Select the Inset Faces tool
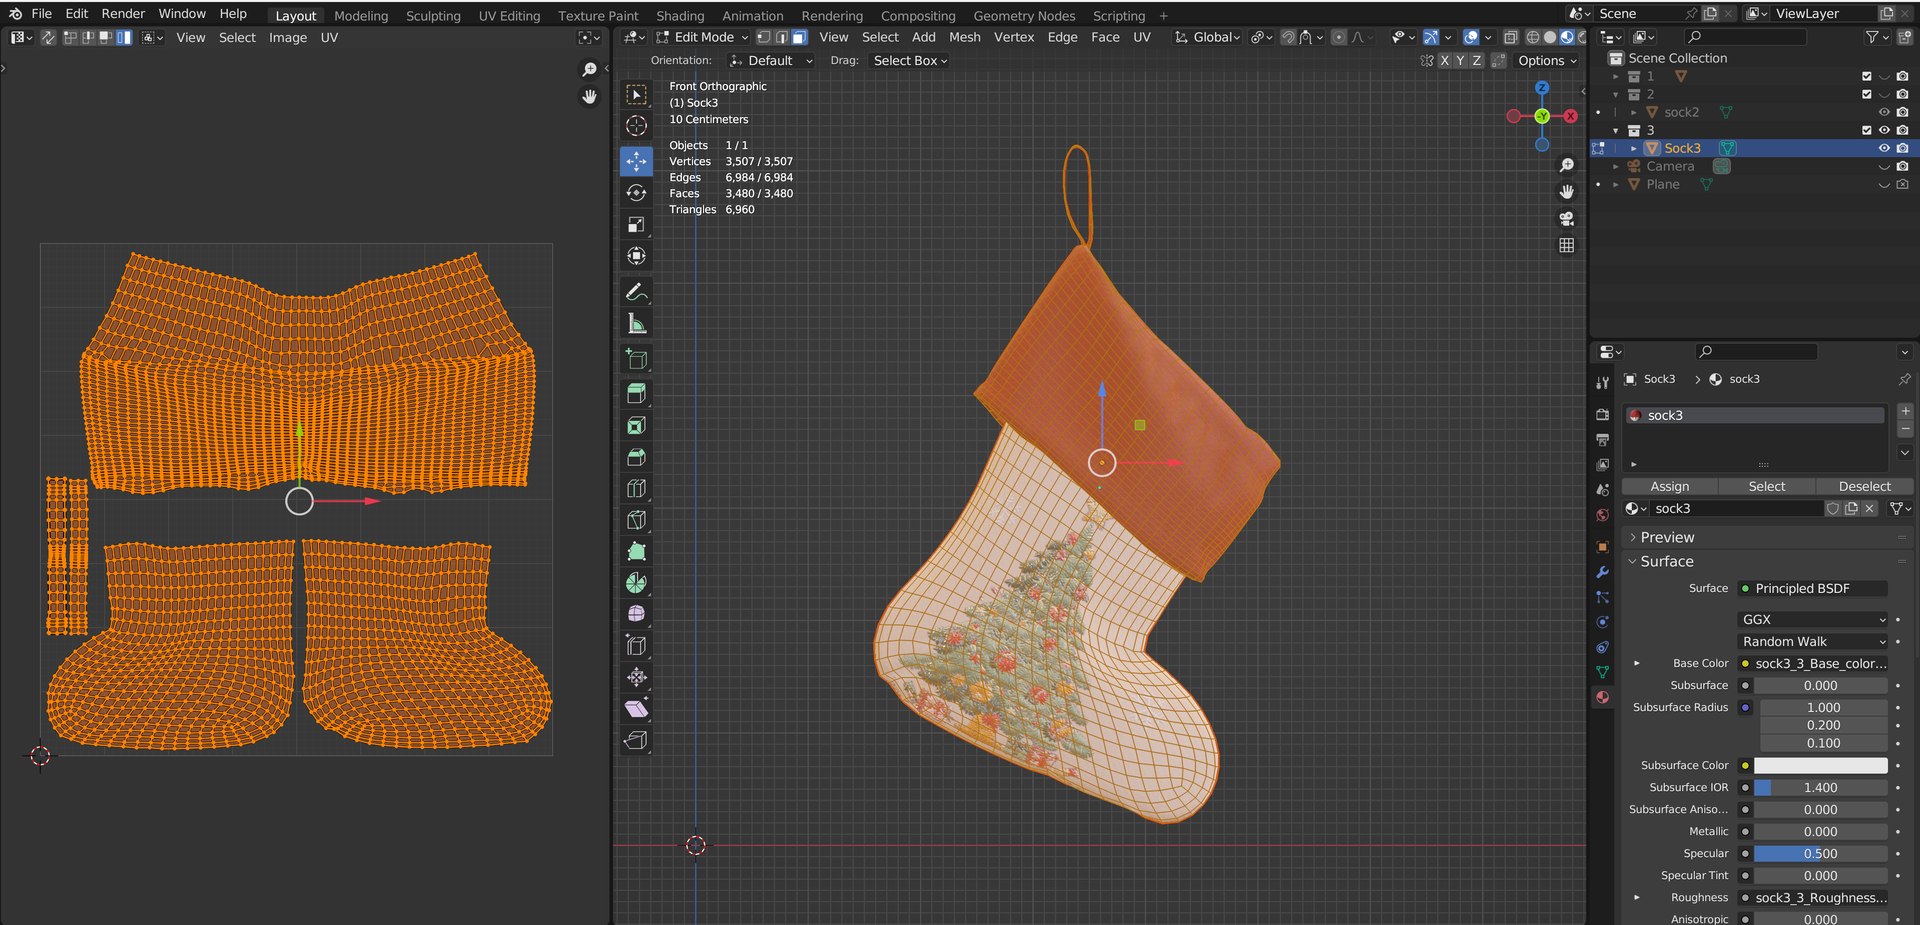 click(x=636, y=426)
